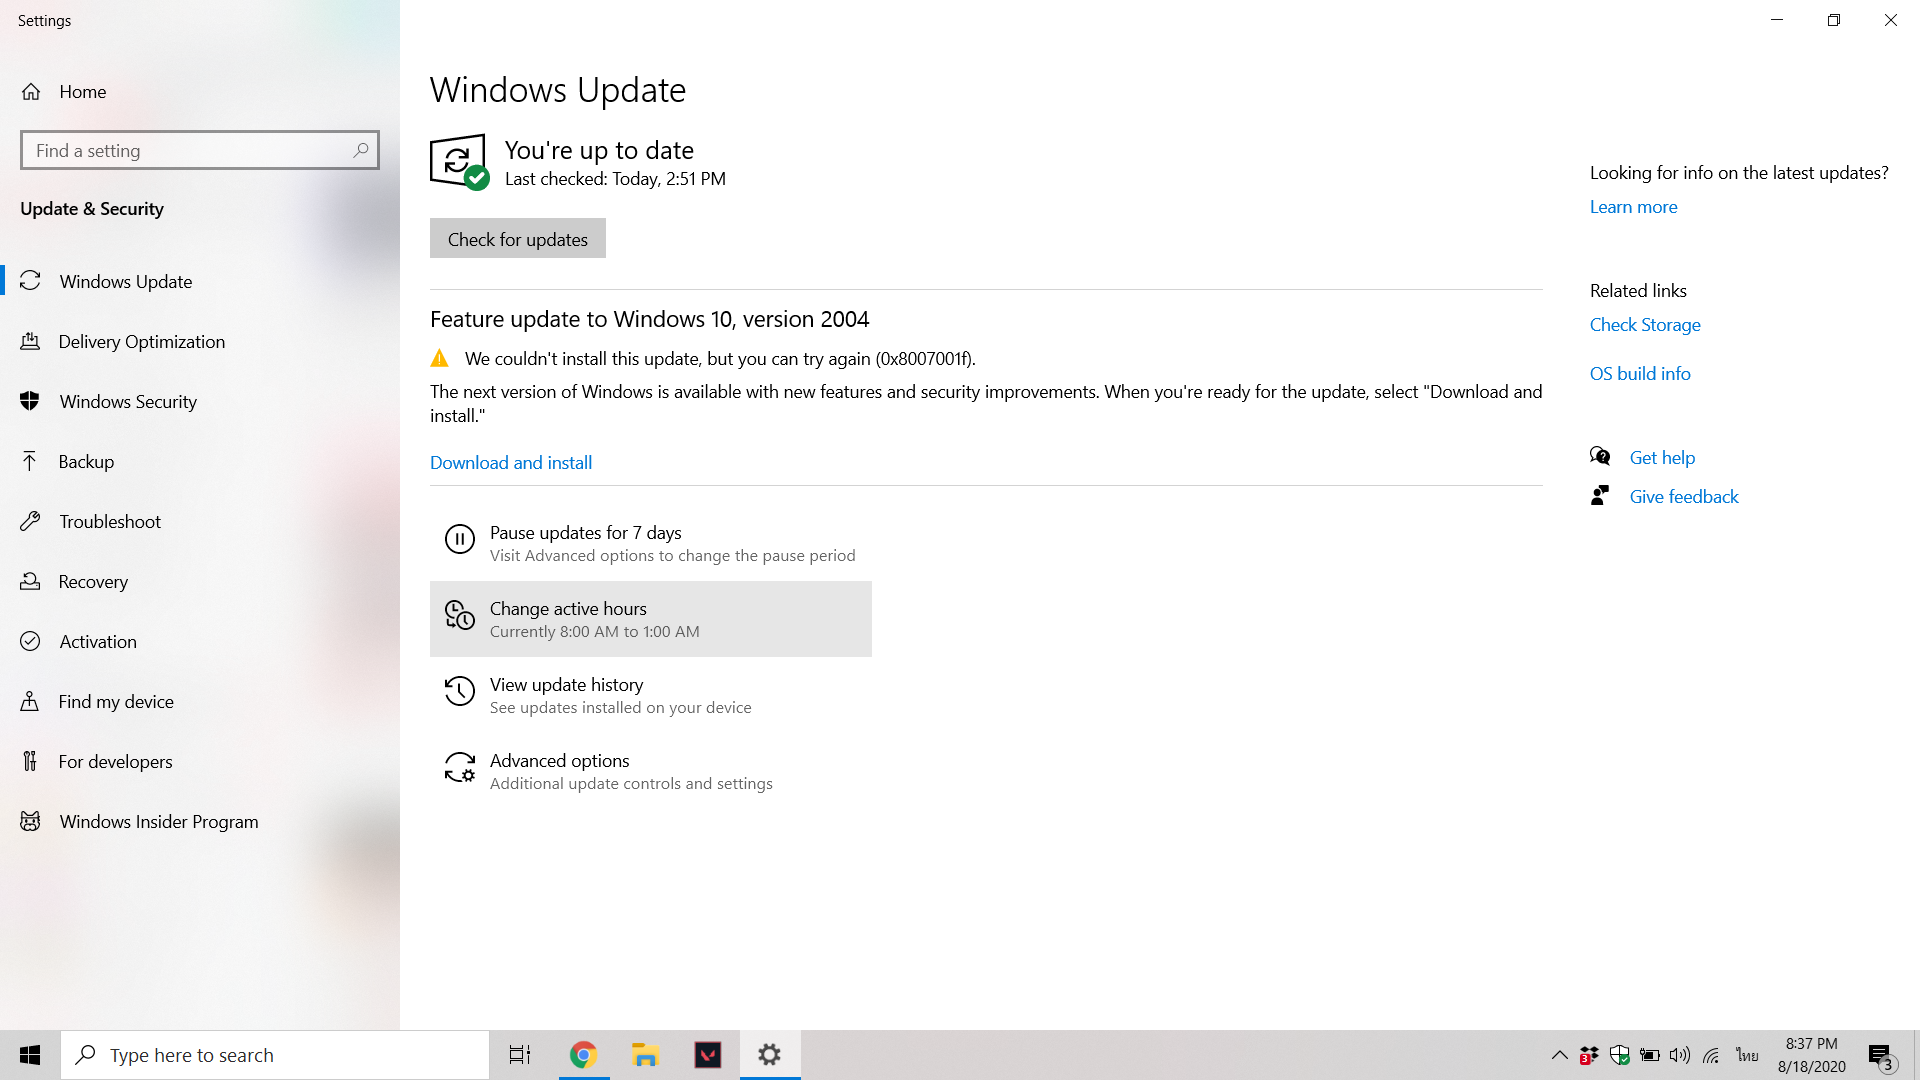Click the active hours clock icon

click(460, 615)
